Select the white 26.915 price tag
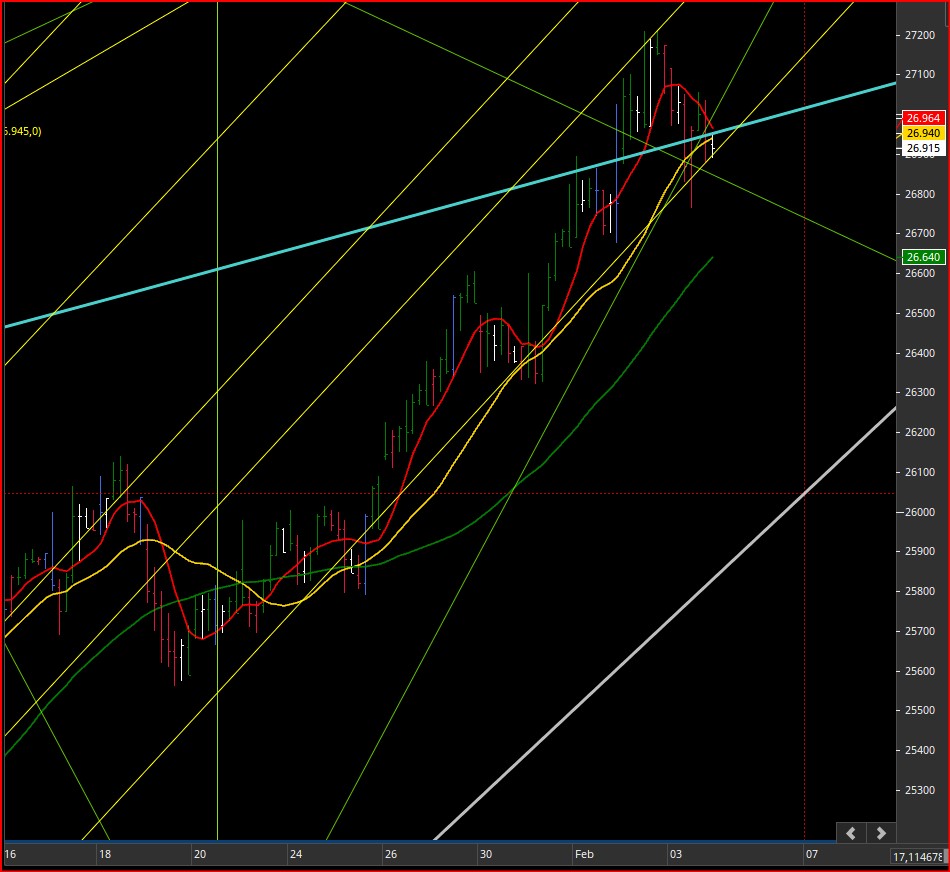 (923, 148)
